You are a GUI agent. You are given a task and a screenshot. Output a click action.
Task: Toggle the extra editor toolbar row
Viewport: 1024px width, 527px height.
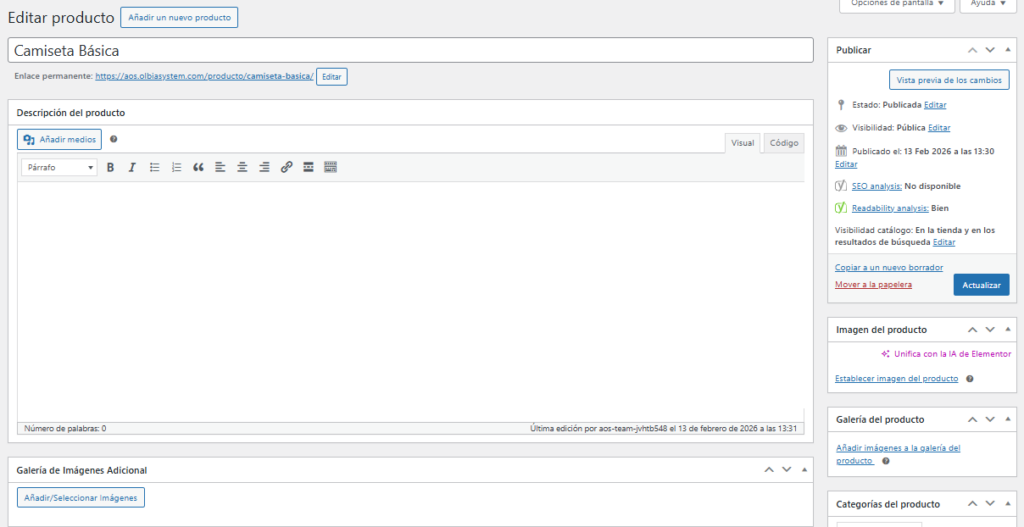[x=330, y=168]
